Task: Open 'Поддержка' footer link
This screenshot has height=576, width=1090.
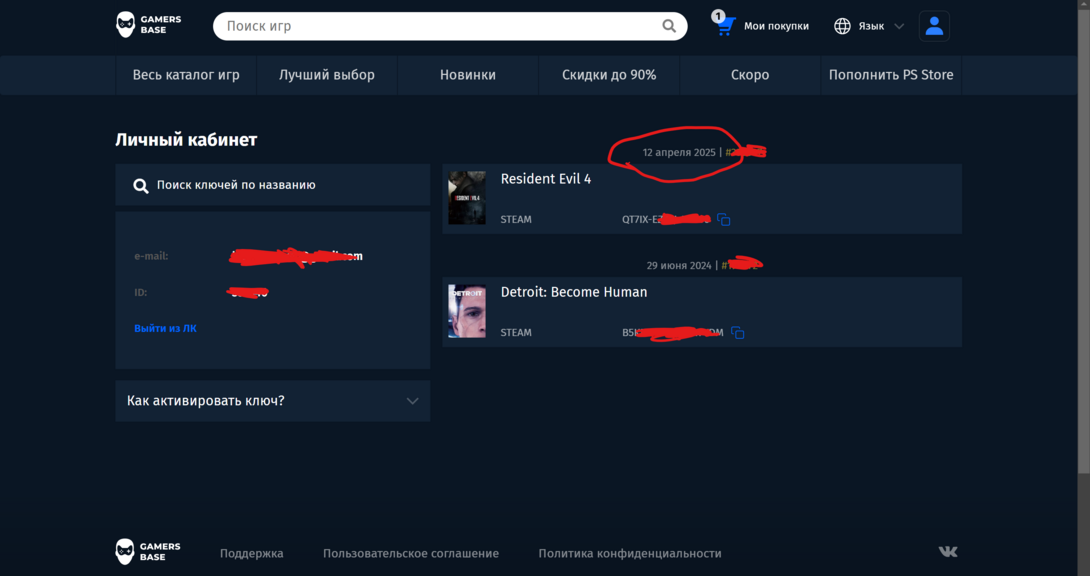Action: pos(252,554)
